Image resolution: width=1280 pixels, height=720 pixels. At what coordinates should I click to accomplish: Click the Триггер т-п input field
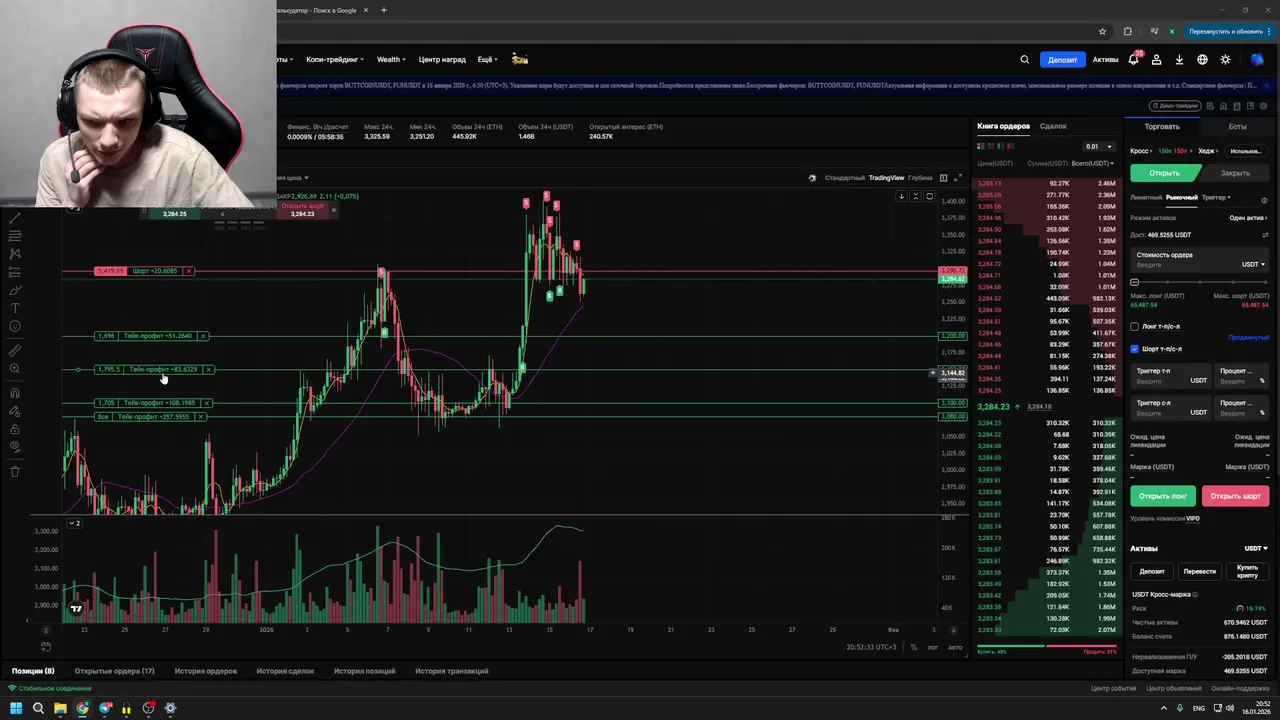(x=1171, y=376)
